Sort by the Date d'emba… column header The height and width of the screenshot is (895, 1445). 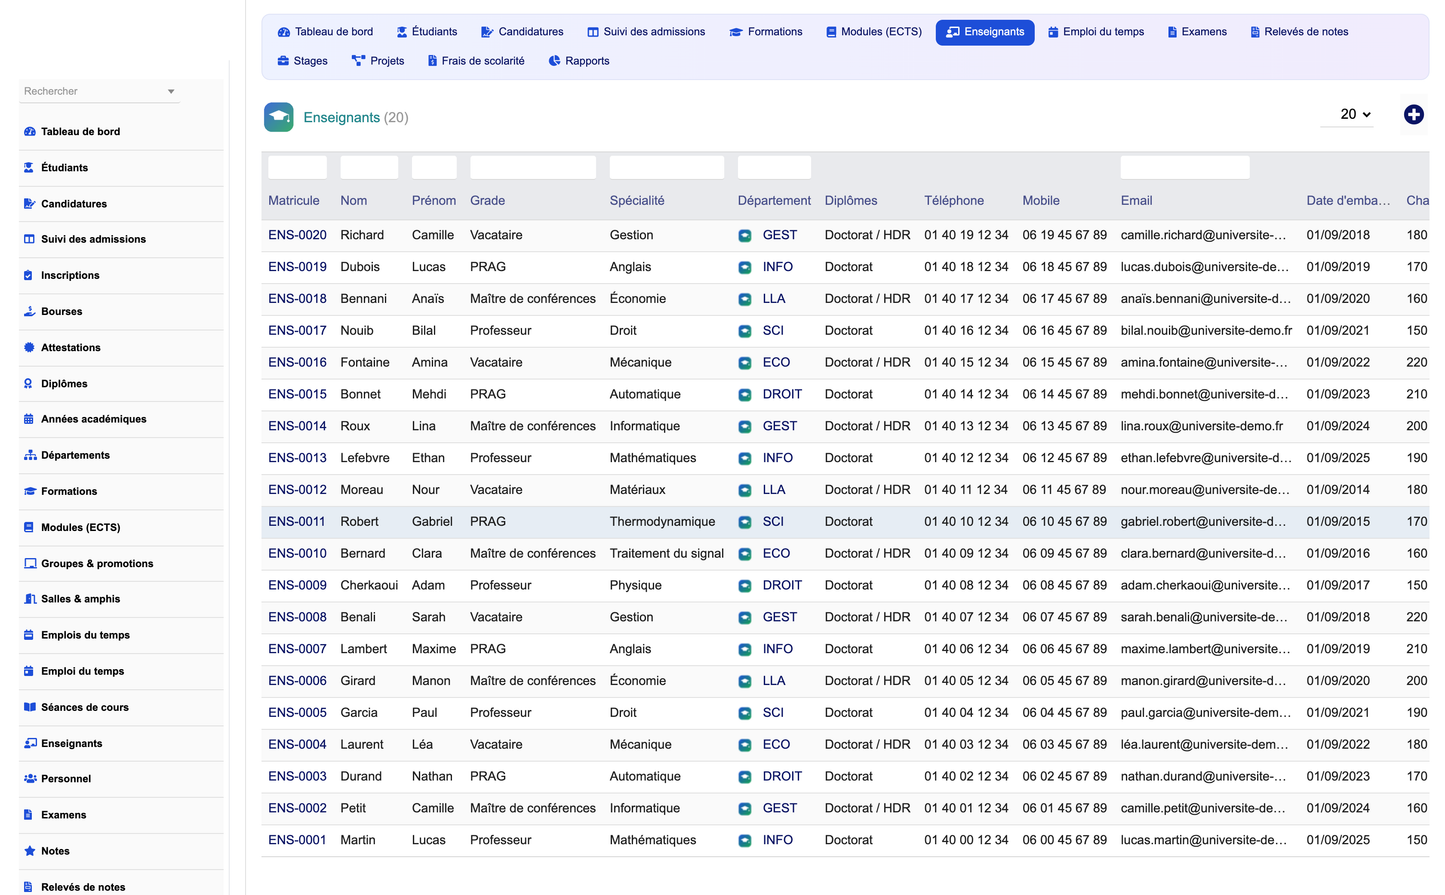(1348, 201)
